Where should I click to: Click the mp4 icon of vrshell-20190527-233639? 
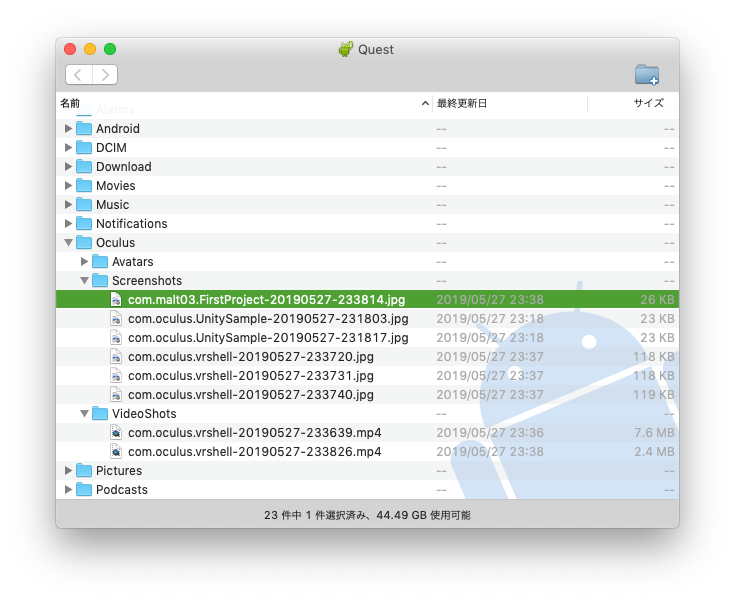[116, 432]
